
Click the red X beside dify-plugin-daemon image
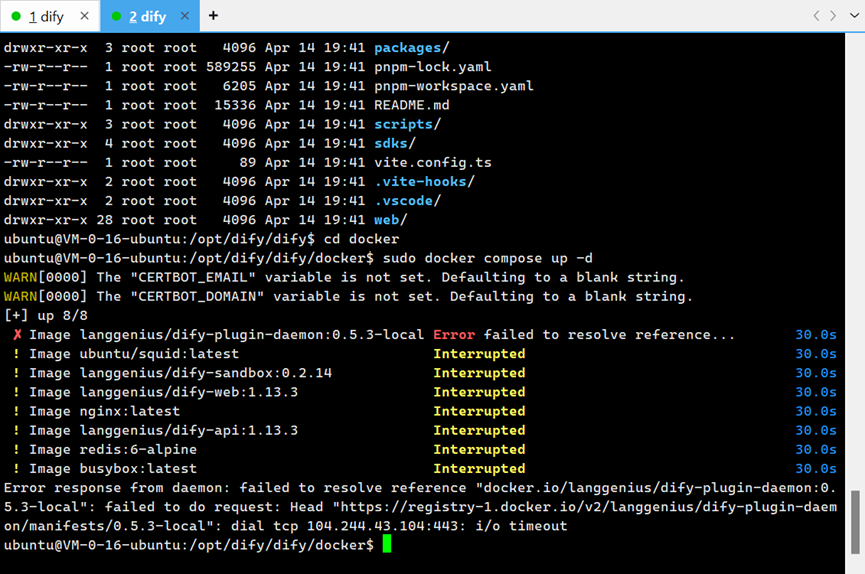[x=17, y=335]
